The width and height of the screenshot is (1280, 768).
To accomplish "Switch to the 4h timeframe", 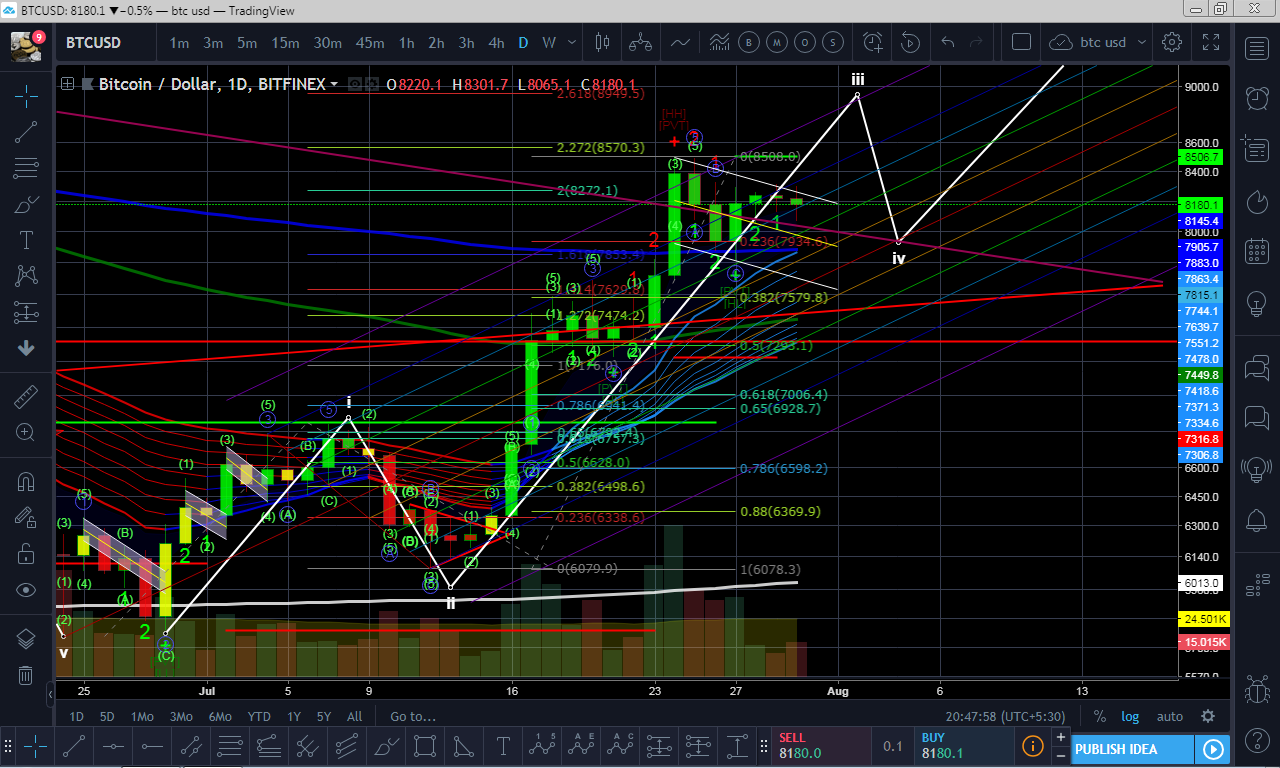I will 496,42.
